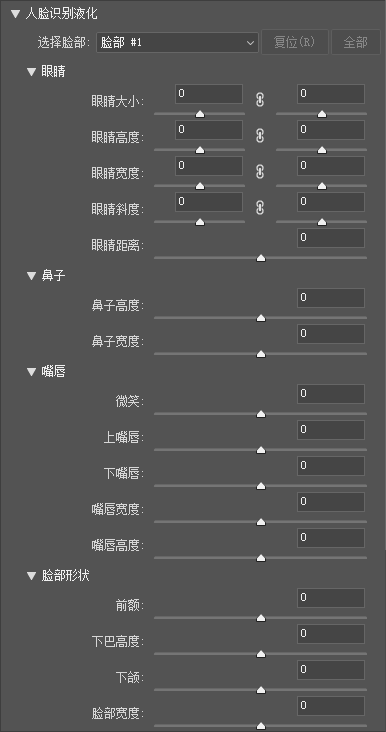Screen dimensions: 386x732
Task: Open the 选择脸部 dropdown
Action: point(177,42)
